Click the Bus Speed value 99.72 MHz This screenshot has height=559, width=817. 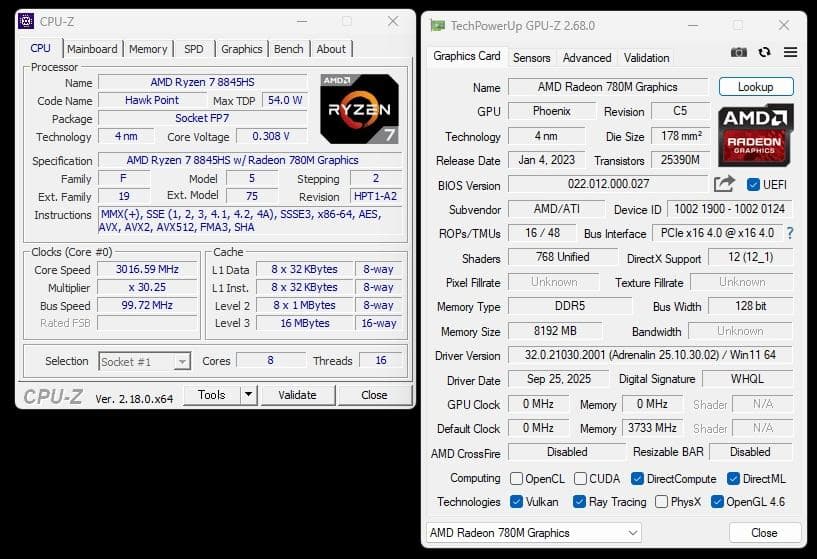(147, 305)
